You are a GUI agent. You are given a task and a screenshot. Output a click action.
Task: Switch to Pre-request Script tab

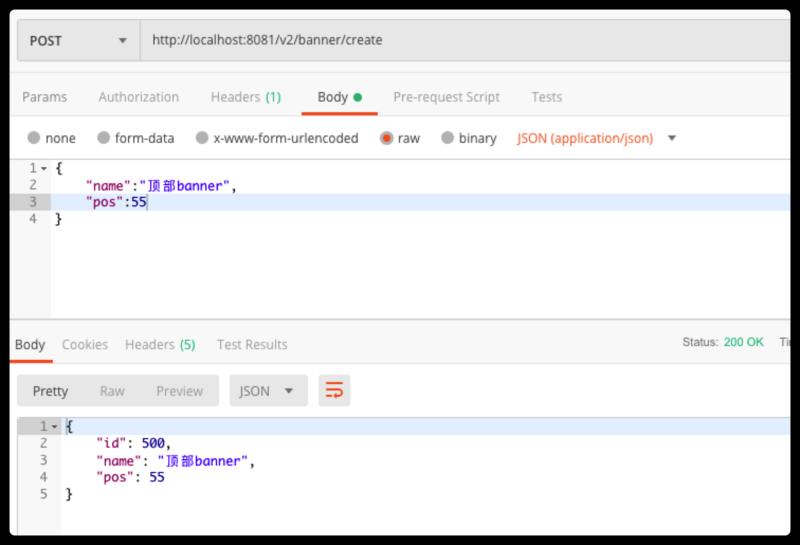click(446, 97)
